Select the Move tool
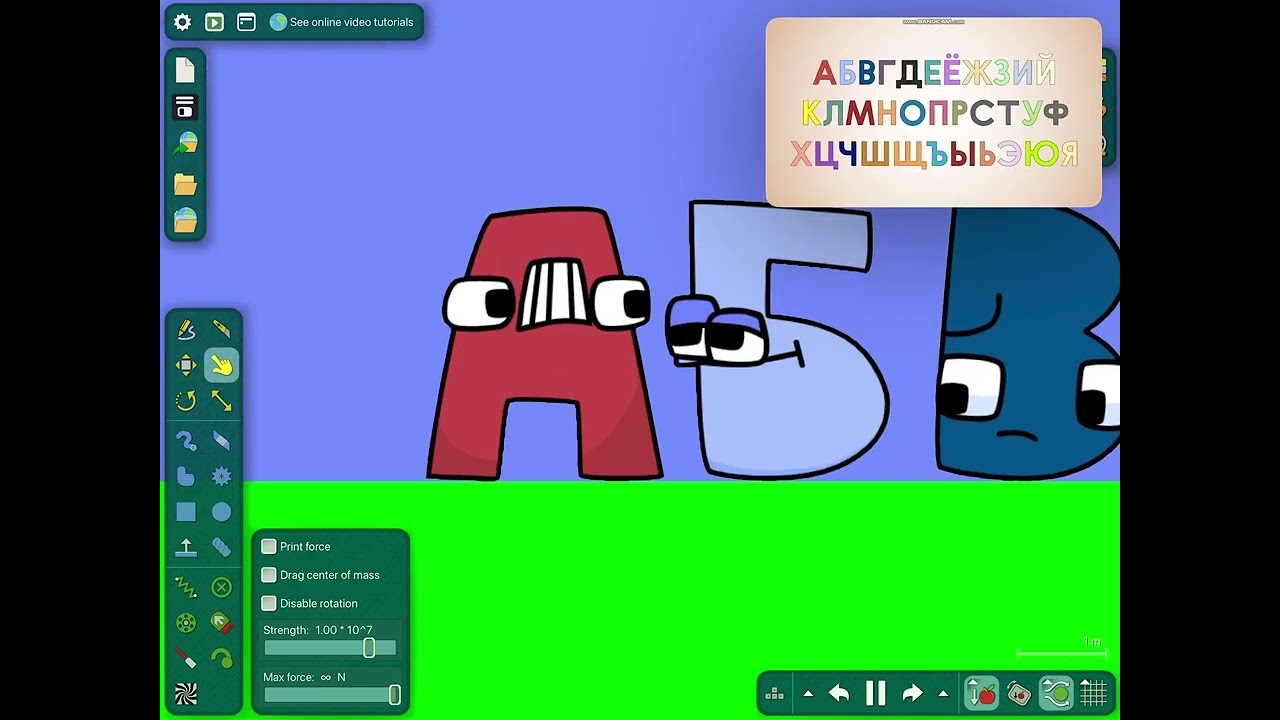This screenshot has width=1280, height=720. point(186,365)
